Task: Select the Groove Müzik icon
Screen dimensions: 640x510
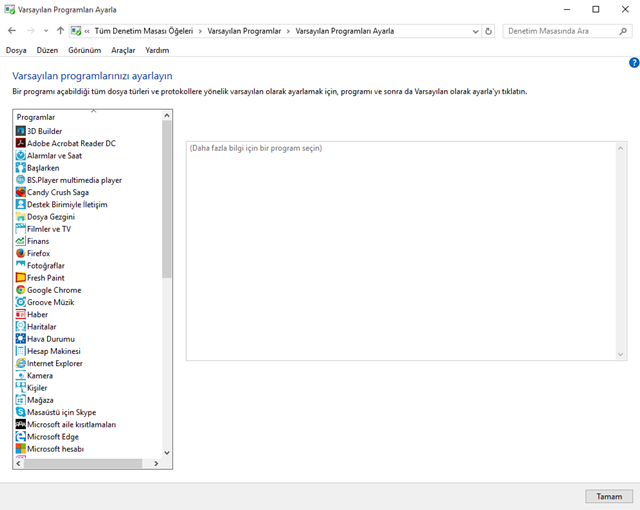Action: click(20, 302)
